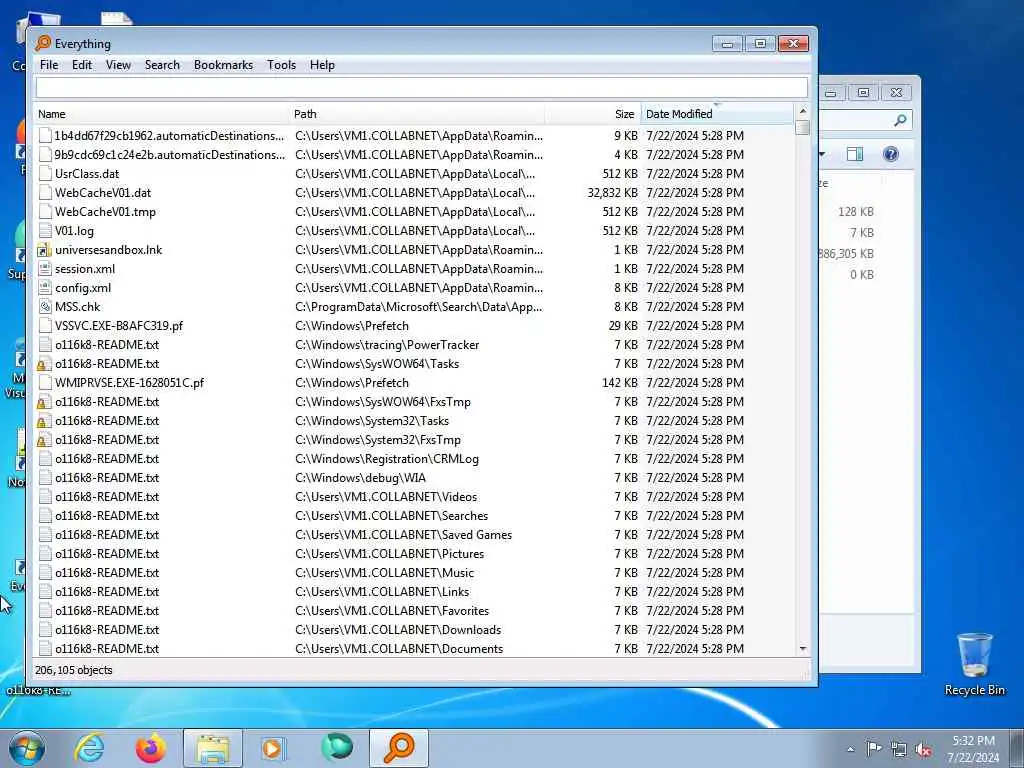Click the C:\Windows\Prefetch path of VSSVC.EXE row
Image resolution: width=1024 pixels, height=768 pixels.
(x=351, y=325)
